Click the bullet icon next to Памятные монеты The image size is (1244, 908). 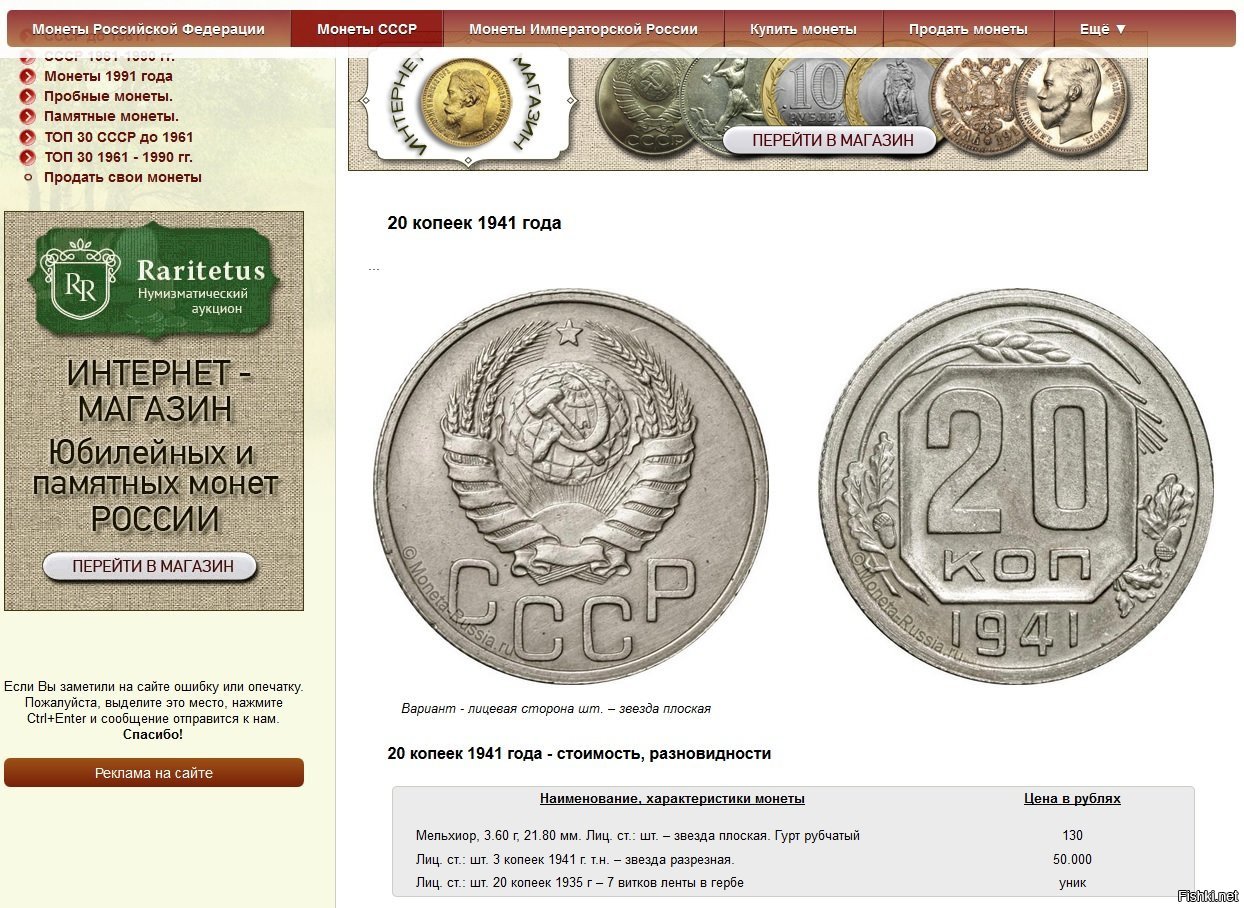(x=28, y=117)
